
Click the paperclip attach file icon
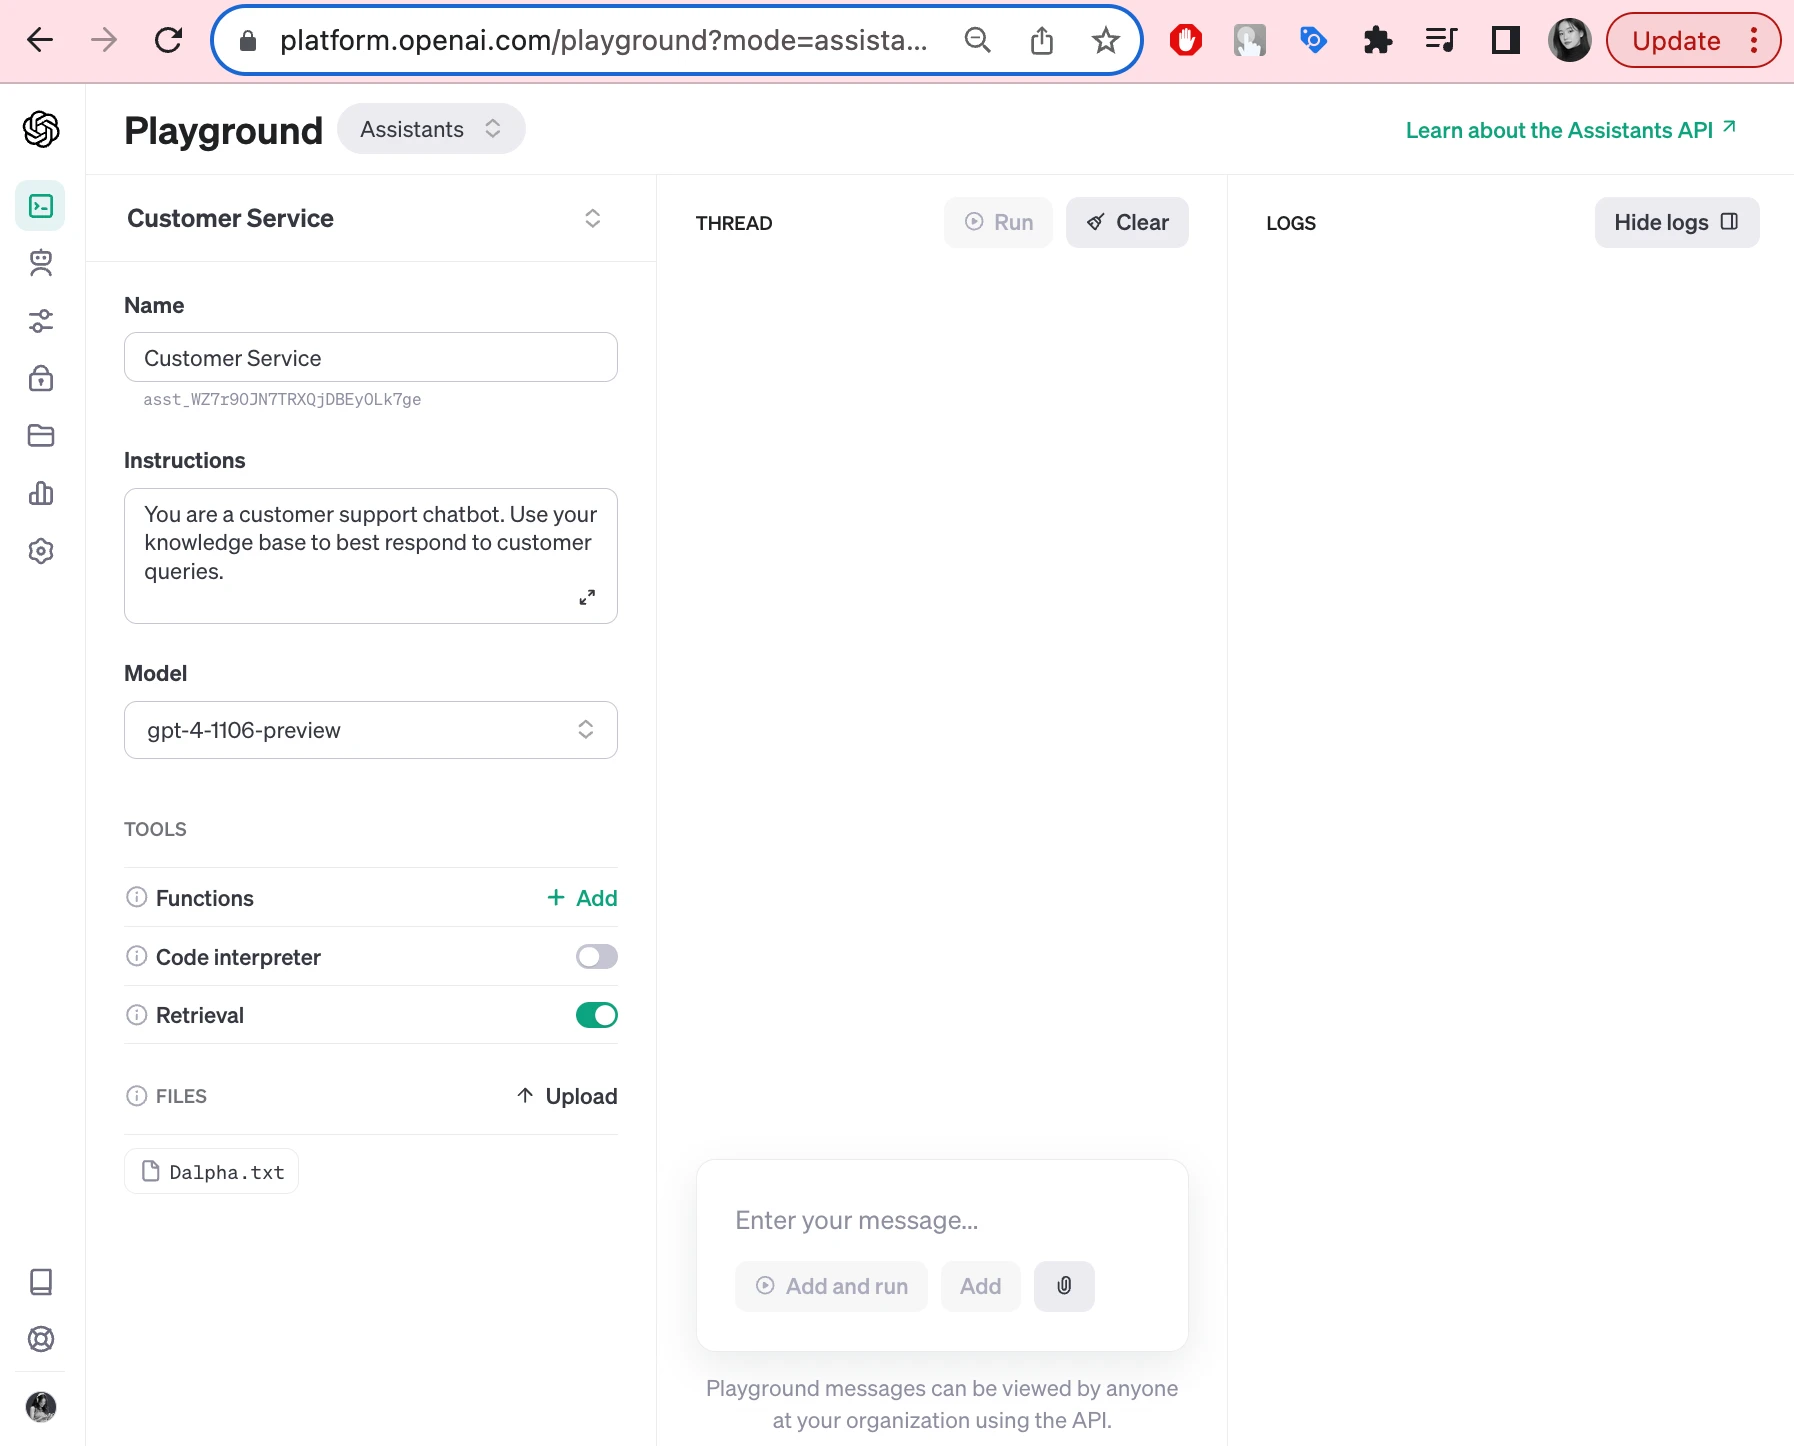(1064, 1286)
